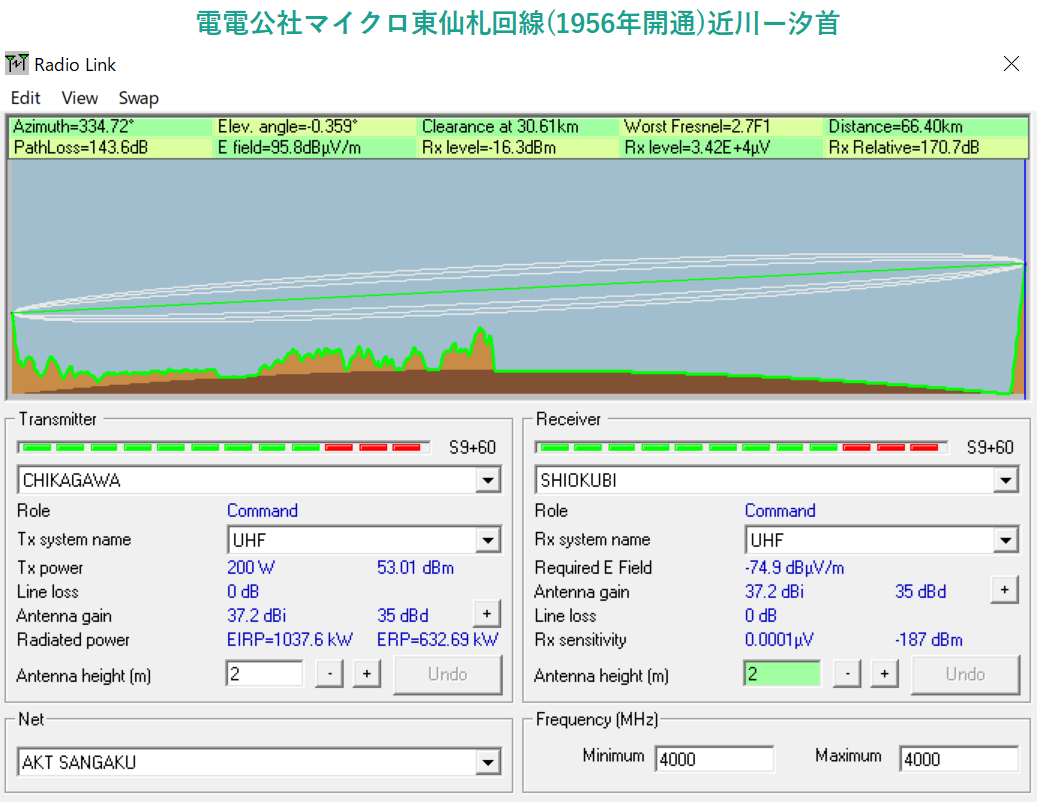Click the E field=95.8dBµV/m readout
1038x802 pixels.
tap(289, 147)
